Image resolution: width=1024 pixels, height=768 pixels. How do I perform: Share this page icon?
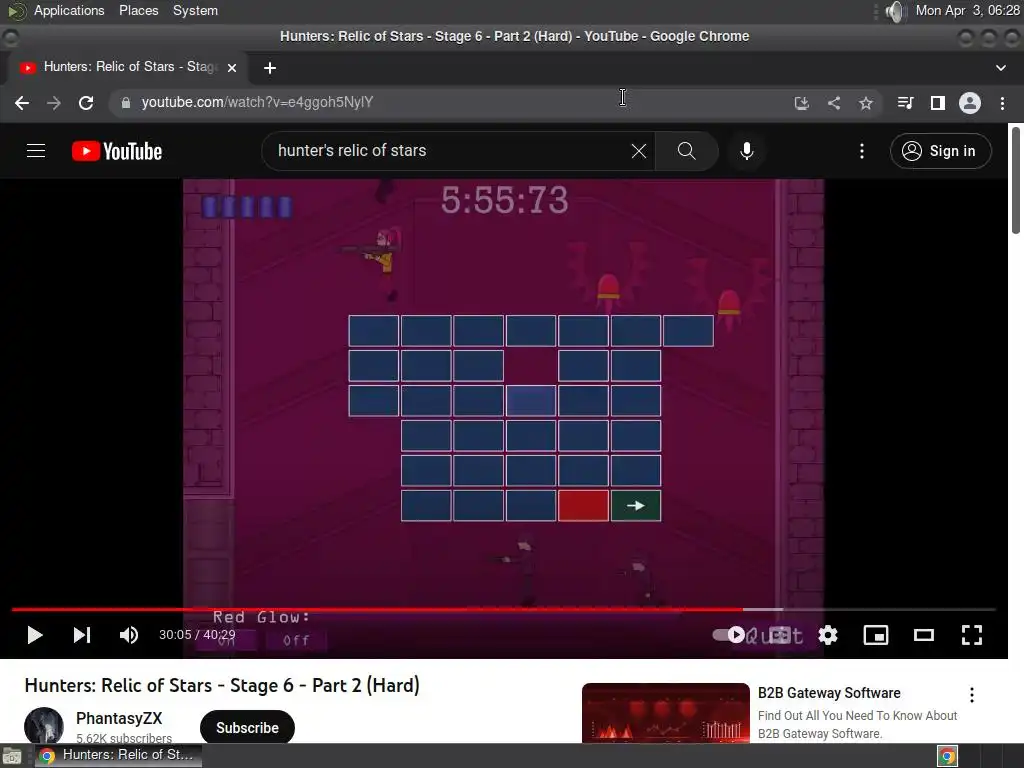(x=834, y=103)
